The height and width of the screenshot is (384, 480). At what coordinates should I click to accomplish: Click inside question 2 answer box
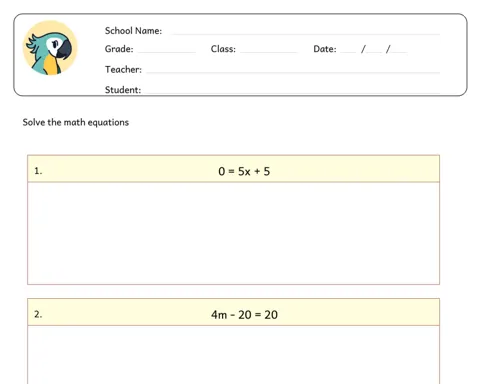(x=233, y=355)
